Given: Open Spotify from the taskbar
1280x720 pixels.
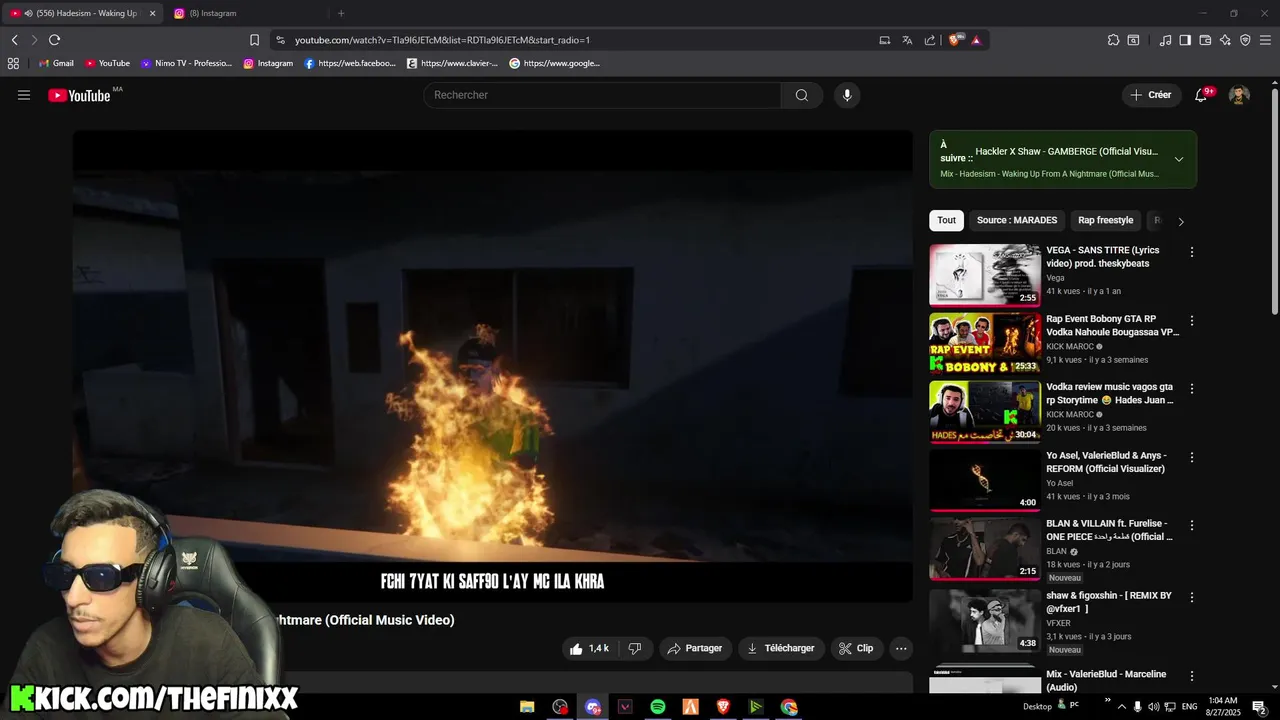Looking at the screenshot, I should pos(657,707).
